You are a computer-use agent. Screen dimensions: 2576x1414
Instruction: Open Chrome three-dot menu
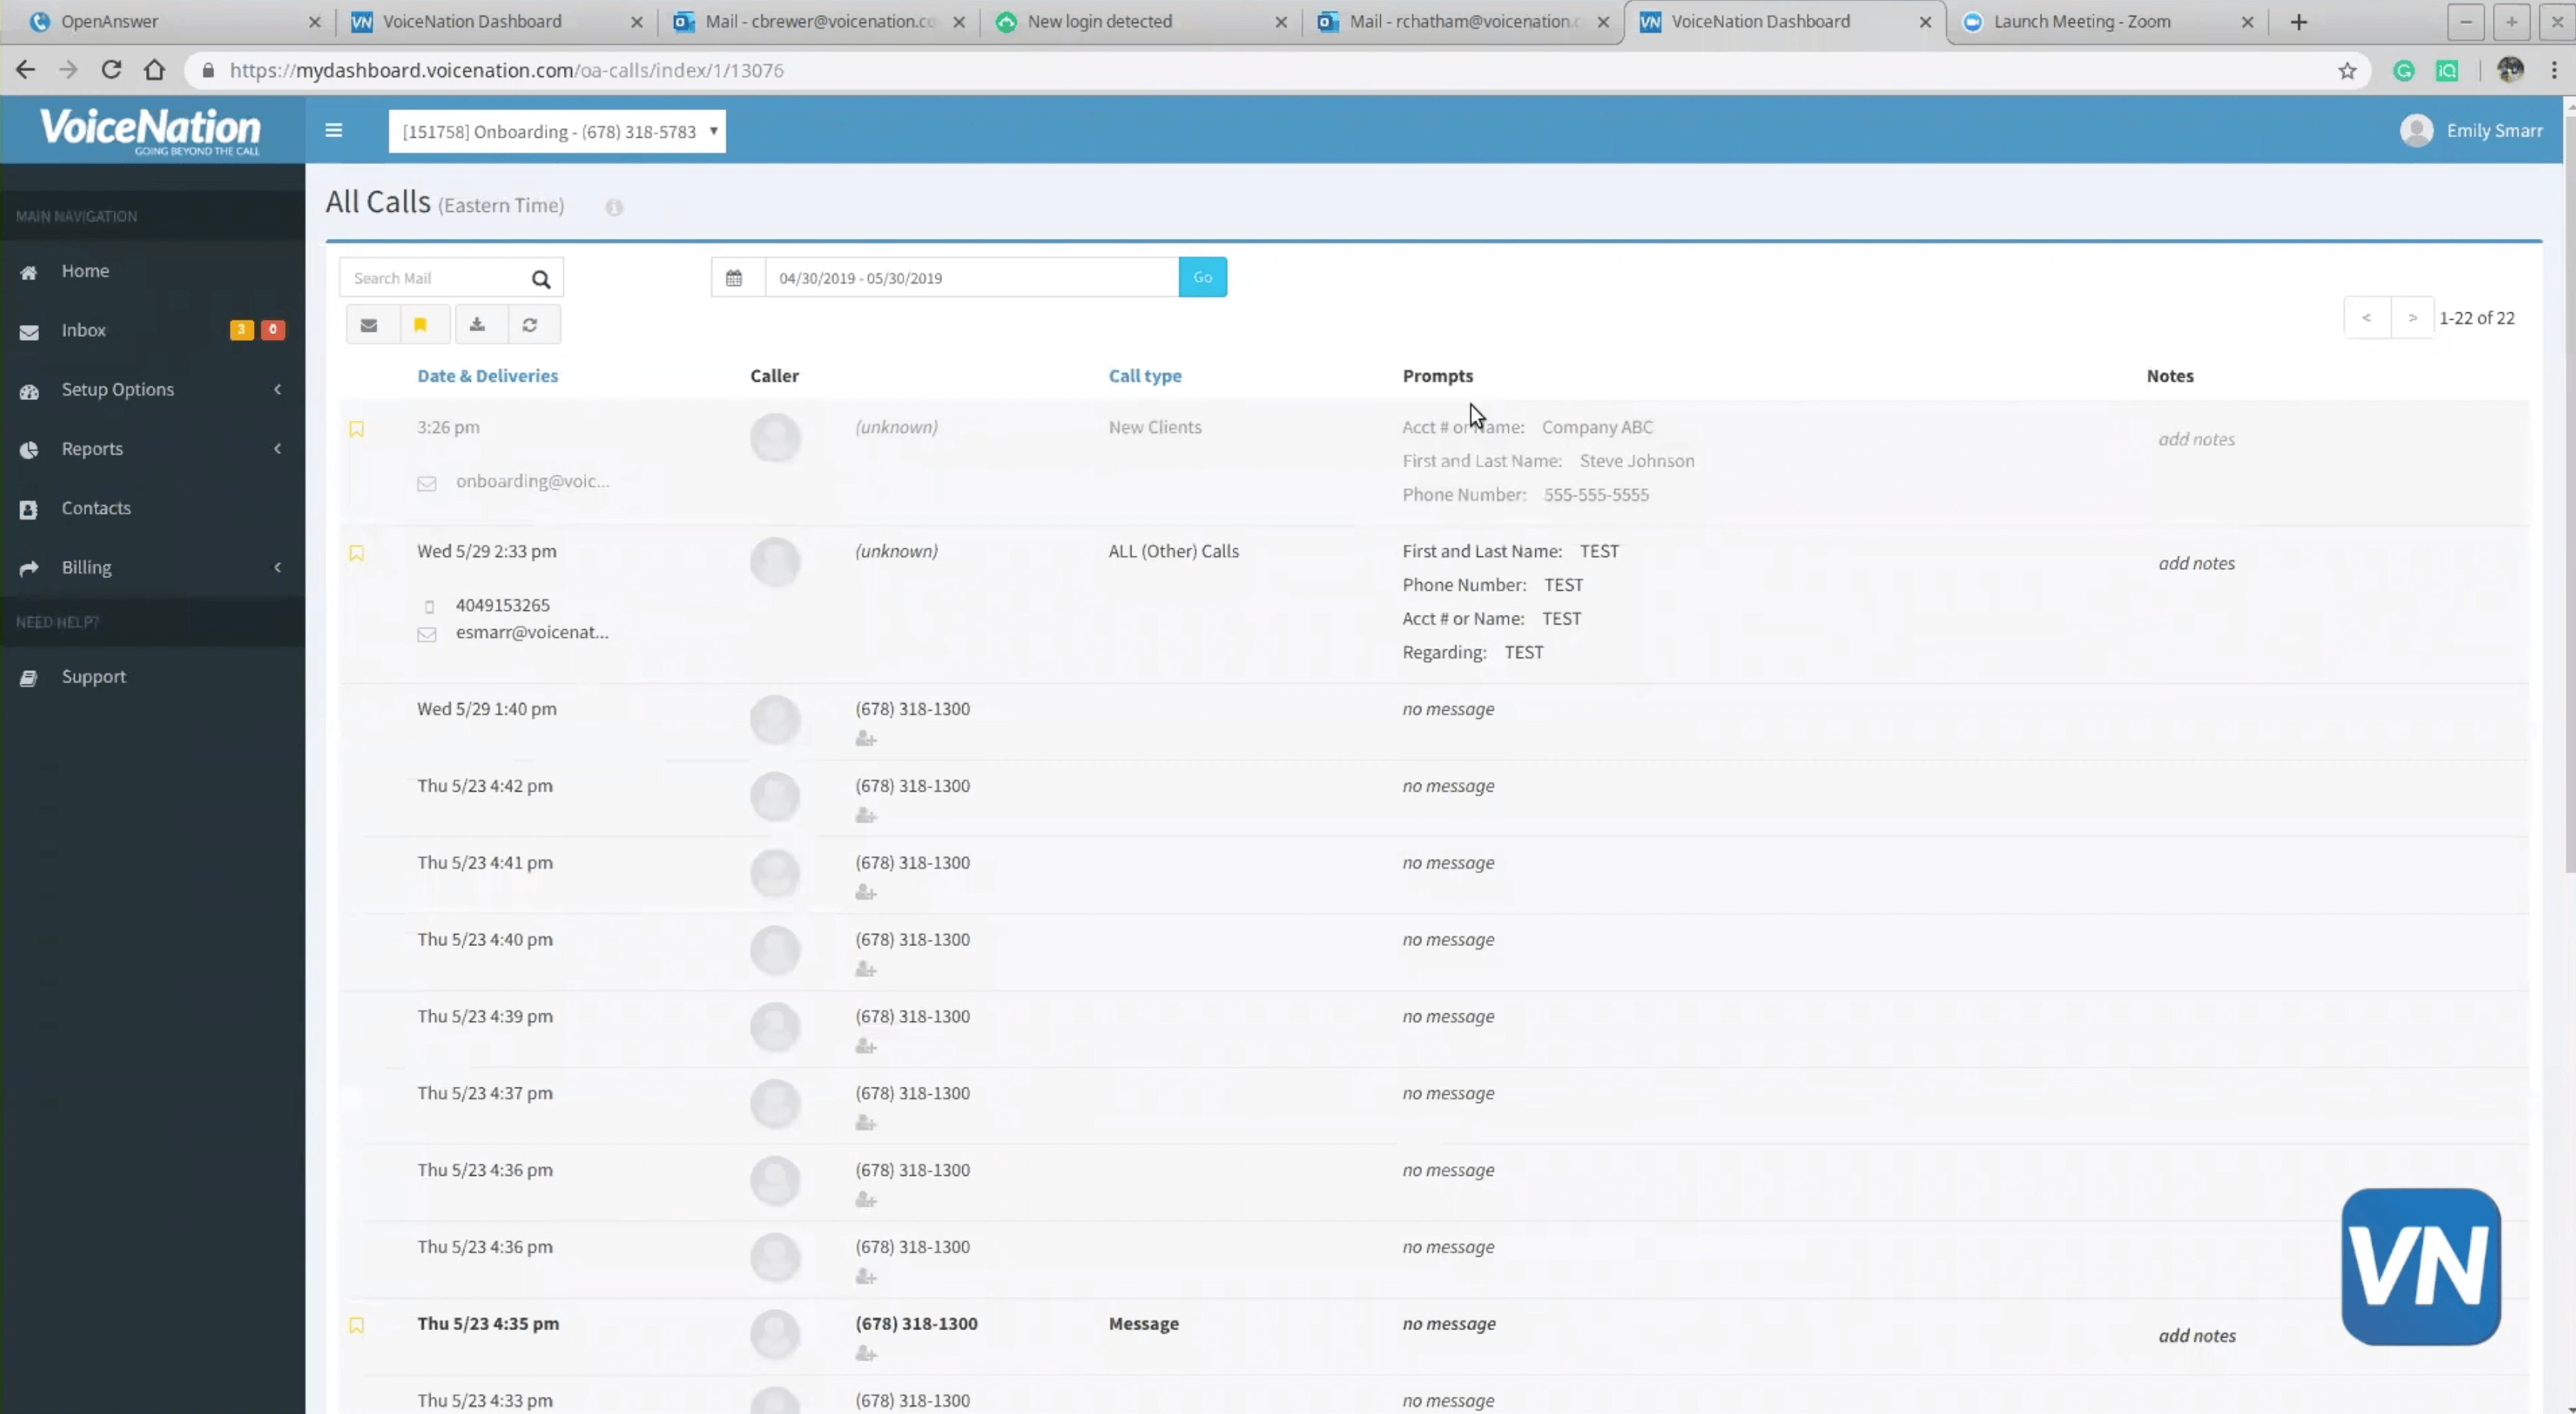click(2554, 70)
